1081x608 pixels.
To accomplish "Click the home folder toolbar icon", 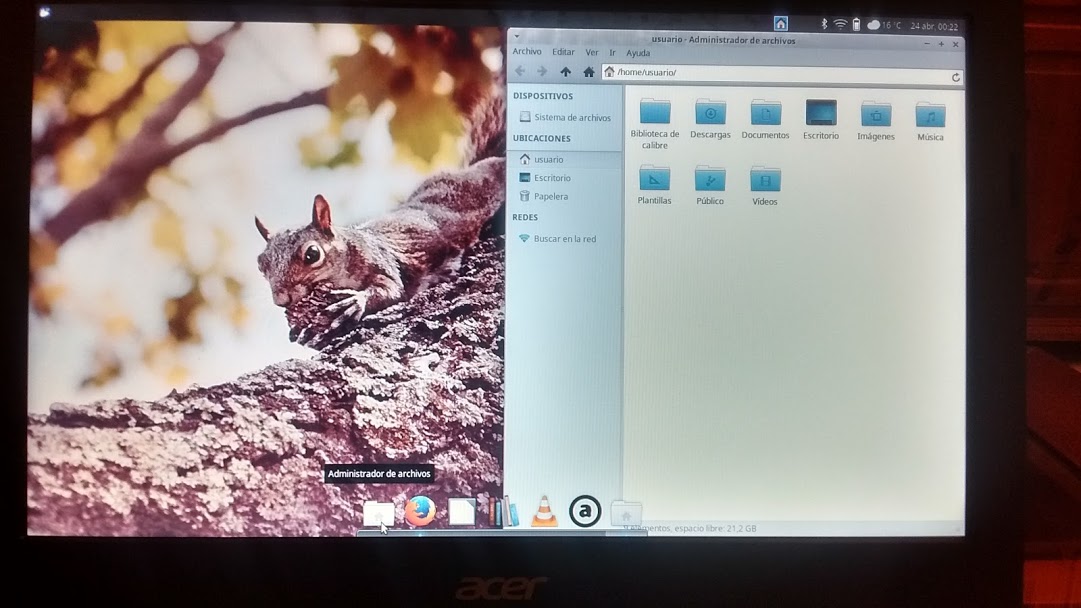I will 588,72.
